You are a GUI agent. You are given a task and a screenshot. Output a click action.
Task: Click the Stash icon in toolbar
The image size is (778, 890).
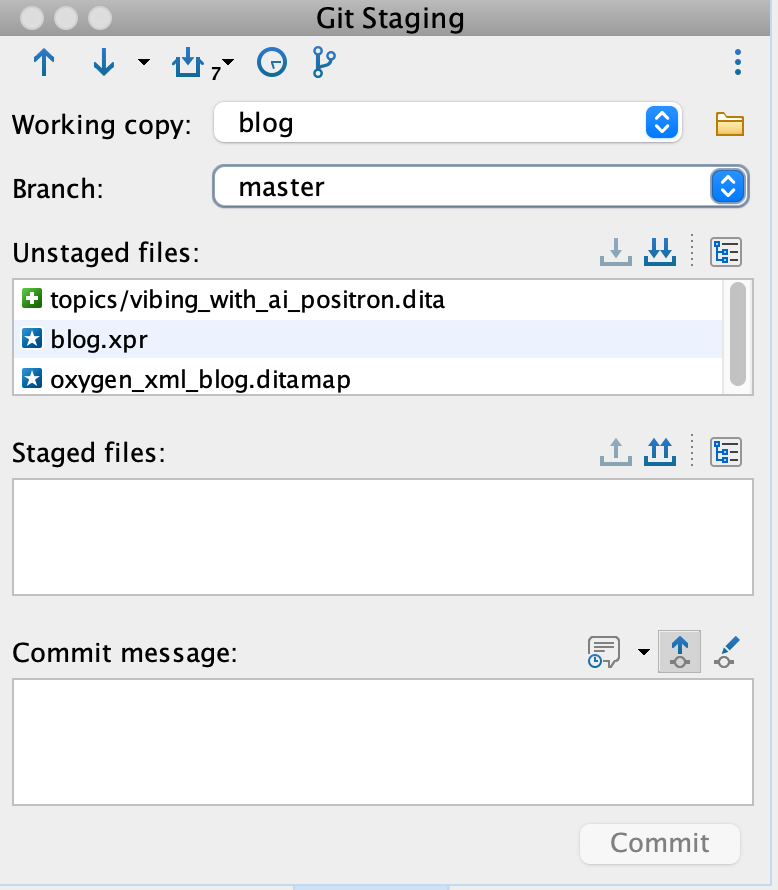pos(188,64)
